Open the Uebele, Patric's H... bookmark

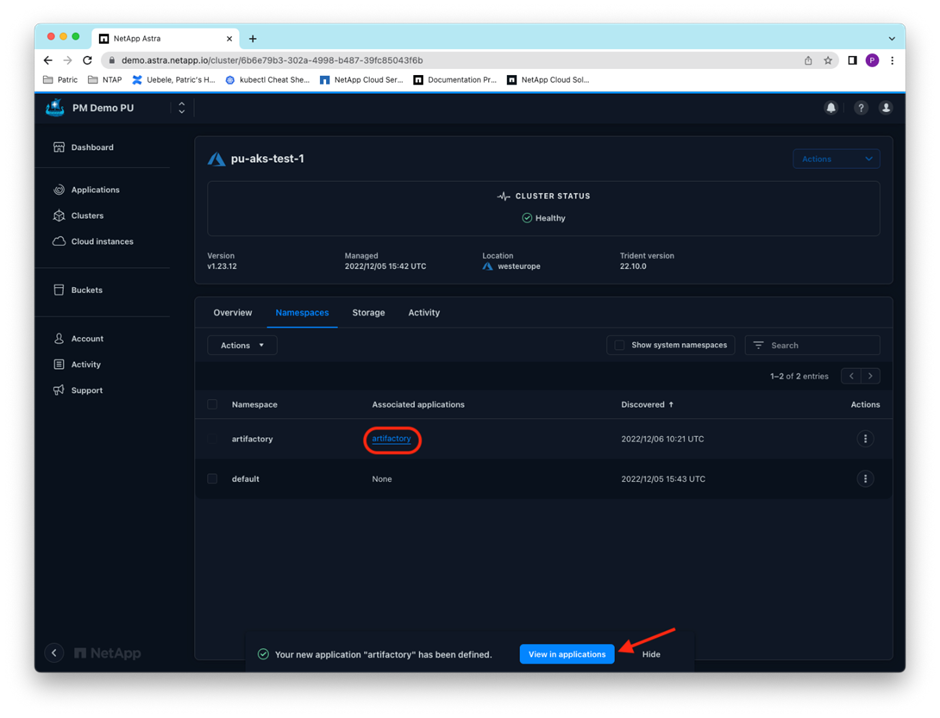(x=174, y=80)
